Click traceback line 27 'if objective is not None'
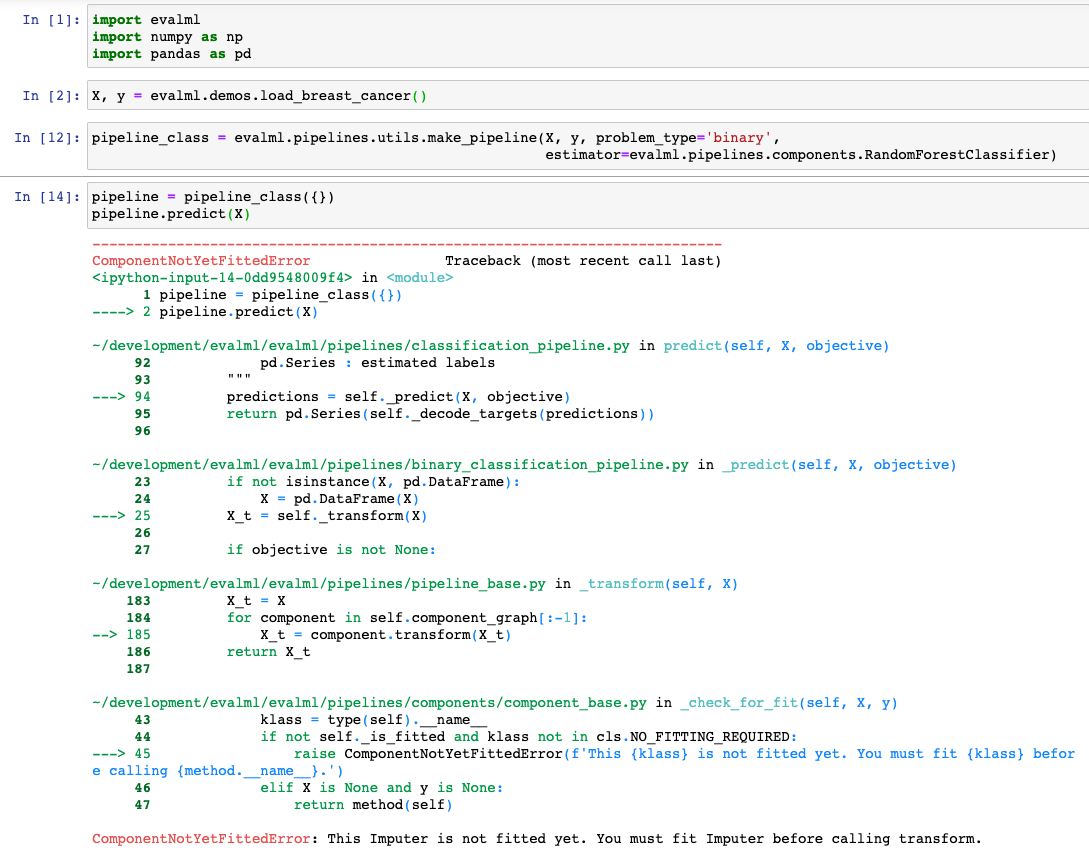The height and width of the screenshot is (860, 1089). click(x=331, y=550)
